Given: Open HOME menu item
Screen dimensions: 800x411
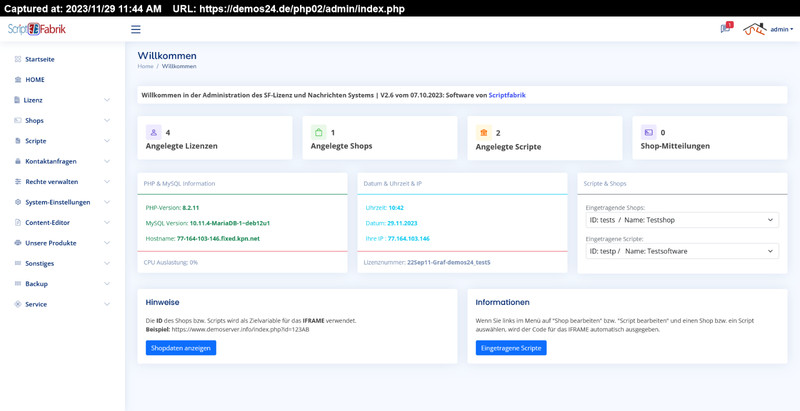Looking at the screenshot, I should (35, 80).
